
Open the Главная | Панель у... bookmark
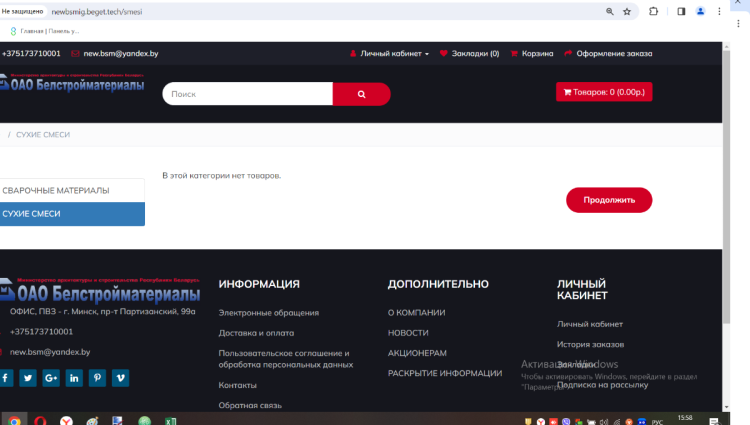point(44,31)
